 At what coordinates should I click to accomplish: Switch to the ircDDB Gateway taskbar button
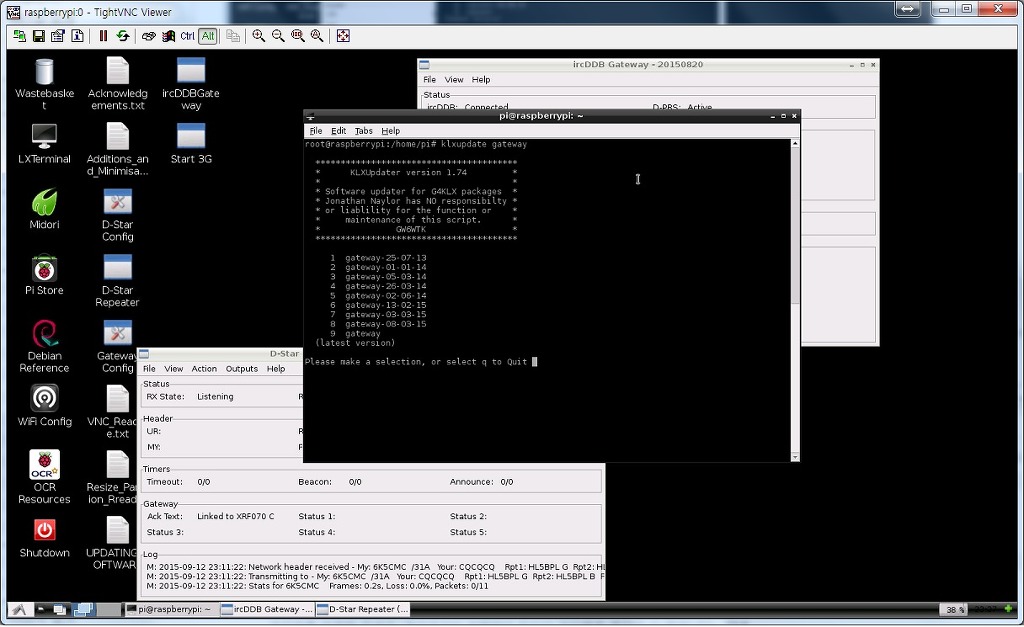pyautogui.click(x=266, y=609)
